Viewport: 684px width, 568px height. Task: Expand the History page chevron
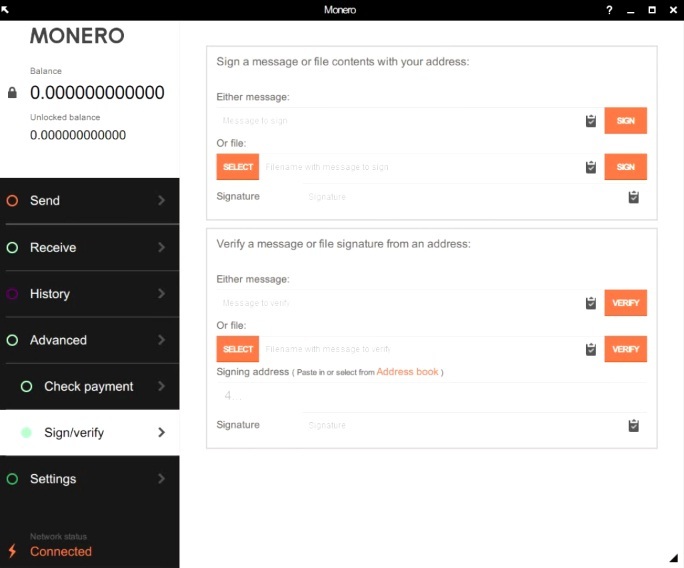click(161, 294)
